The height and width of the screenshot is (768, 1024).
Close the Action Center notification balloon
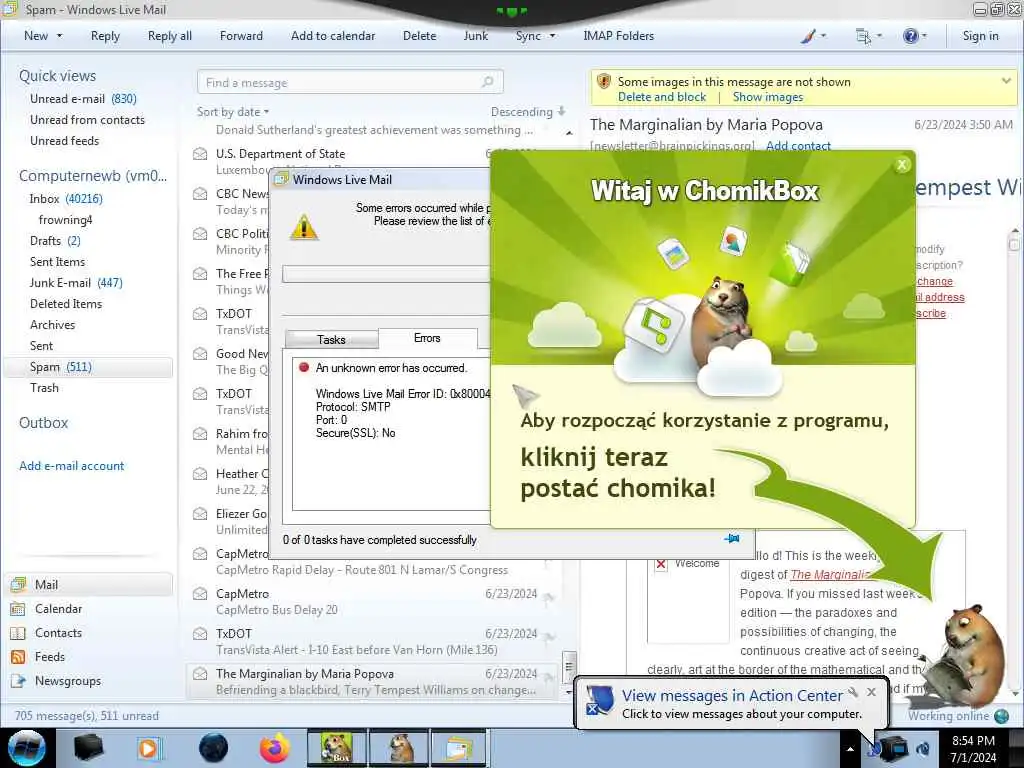tap(871, 692)
